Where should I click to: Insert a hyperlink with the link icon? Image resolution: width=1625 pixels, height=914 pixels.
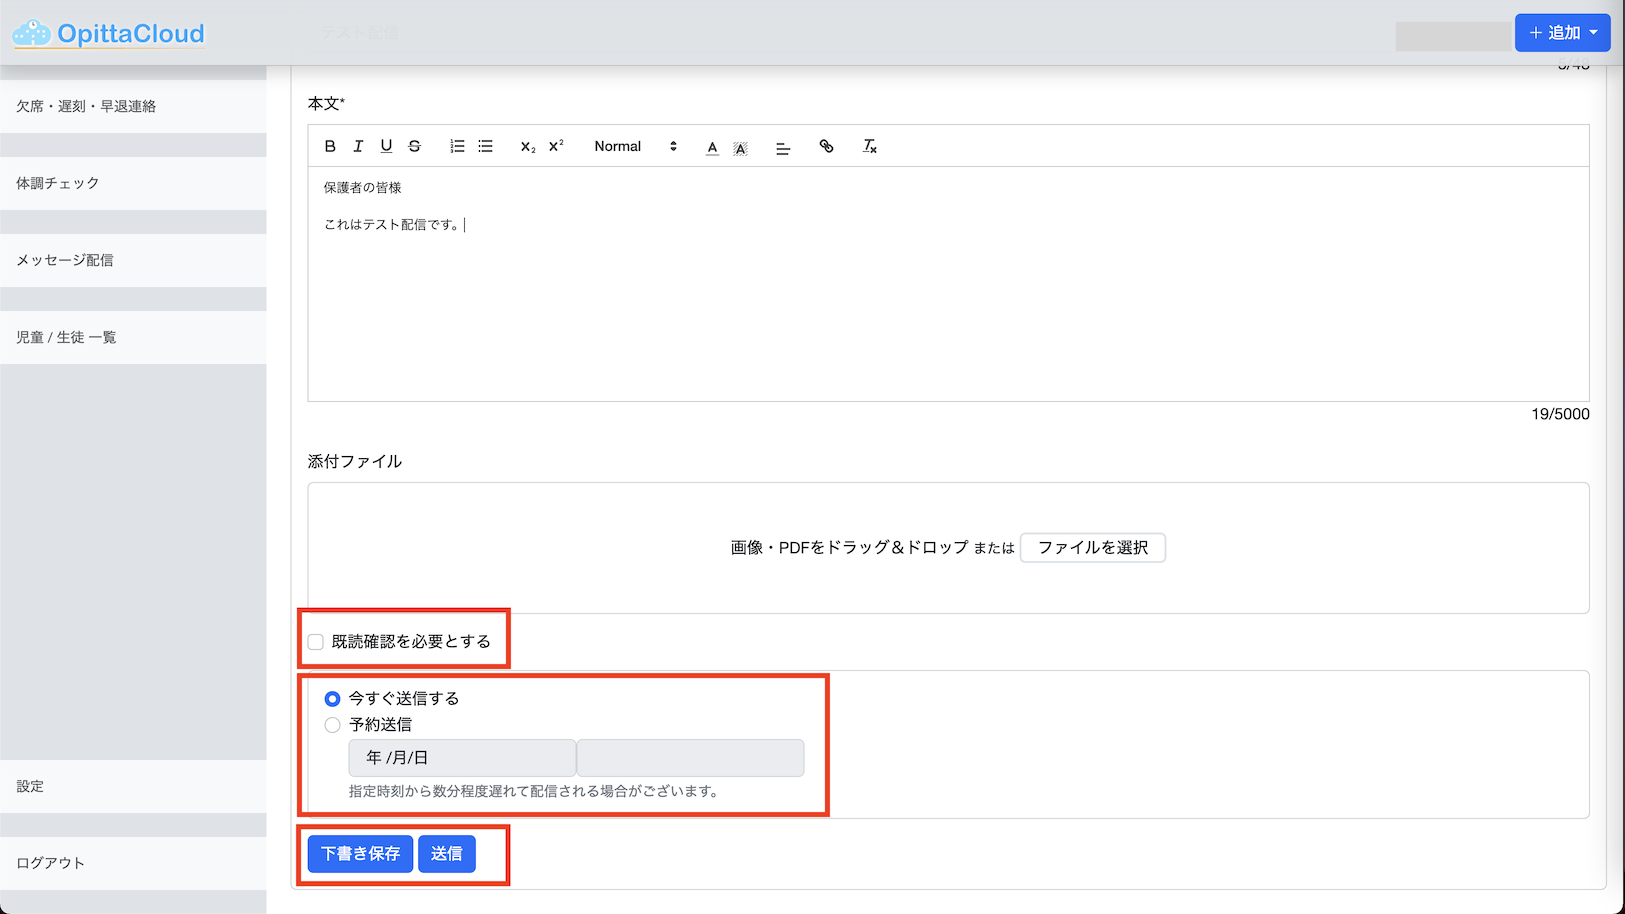826,146
